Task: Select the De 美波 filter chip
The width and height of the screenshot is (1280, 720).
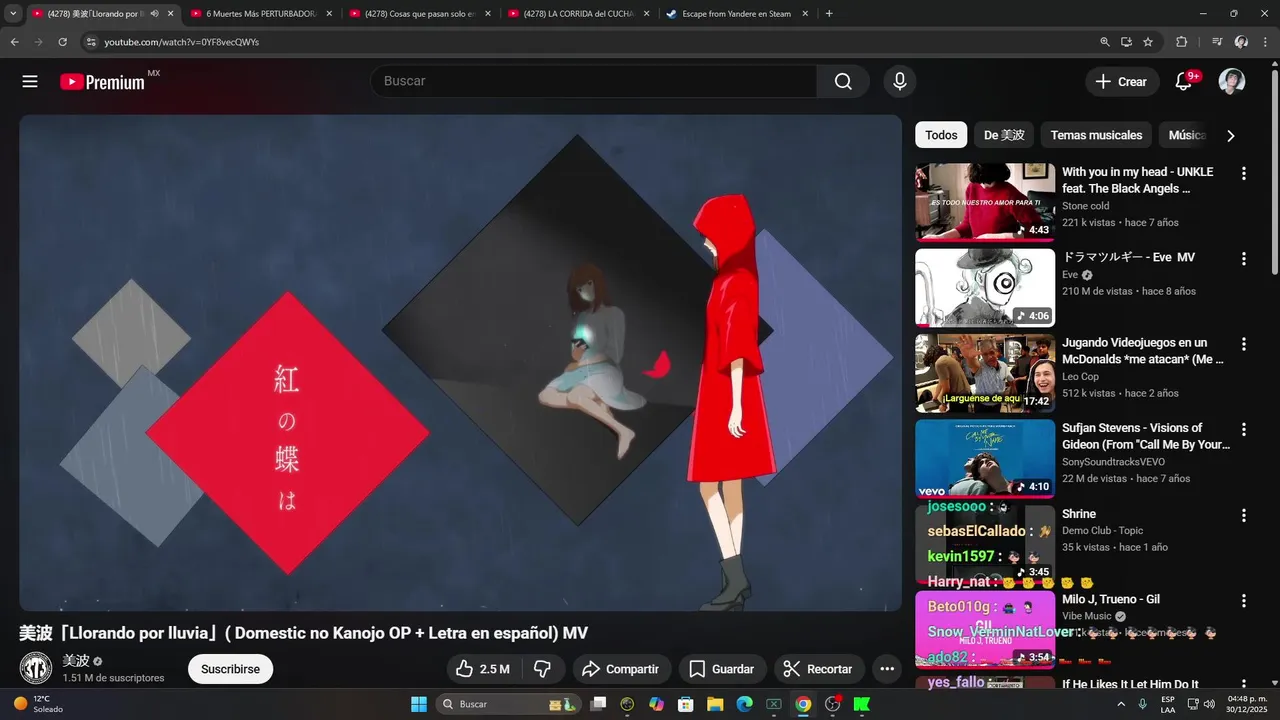Action: (x=1004, y=135)
